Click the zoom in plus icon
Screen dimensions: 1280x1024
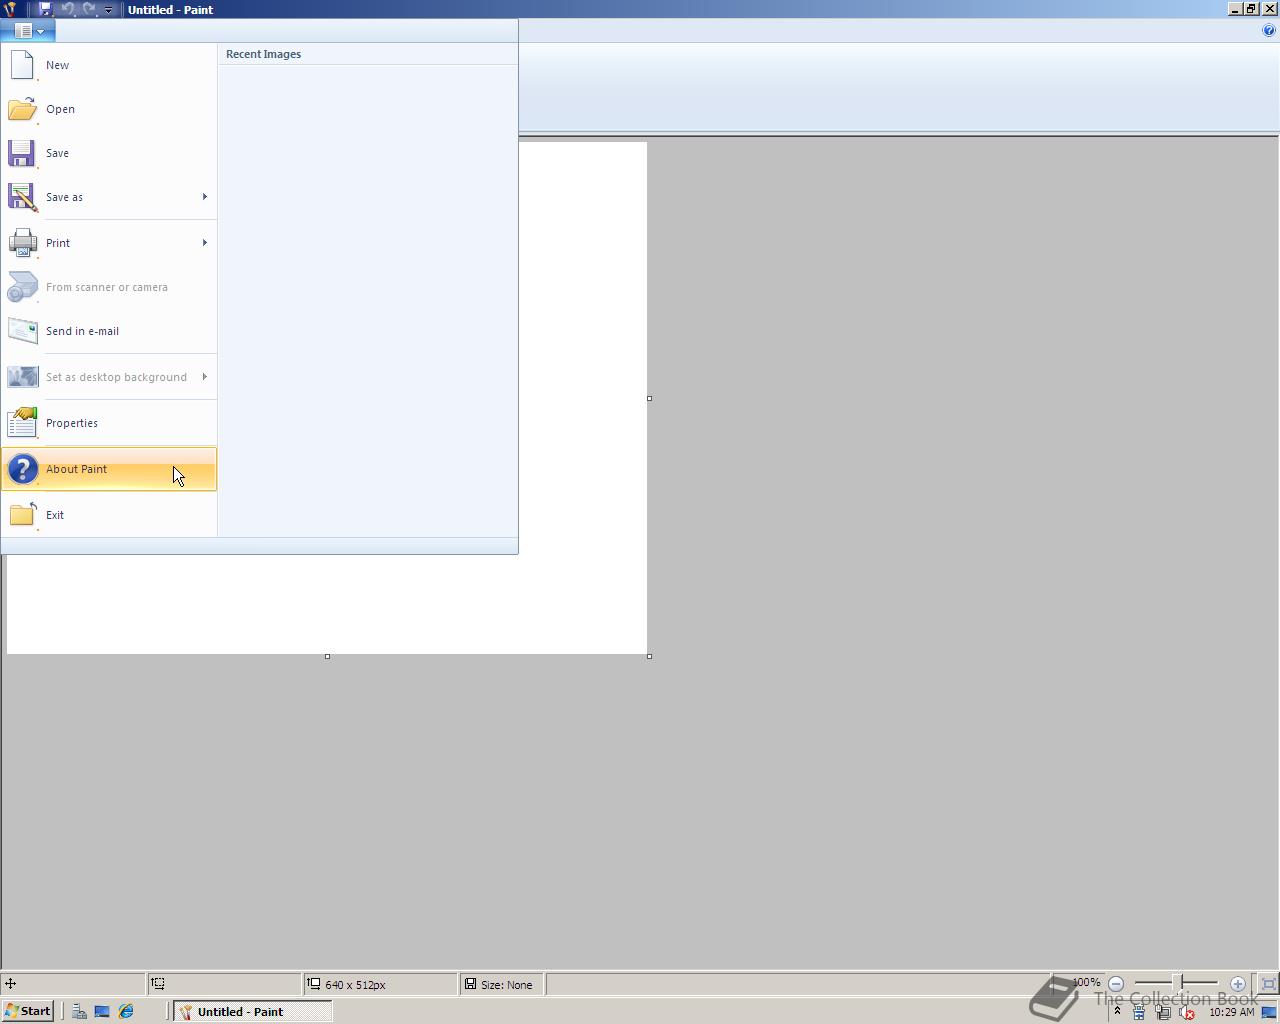tap(1238, 984)
